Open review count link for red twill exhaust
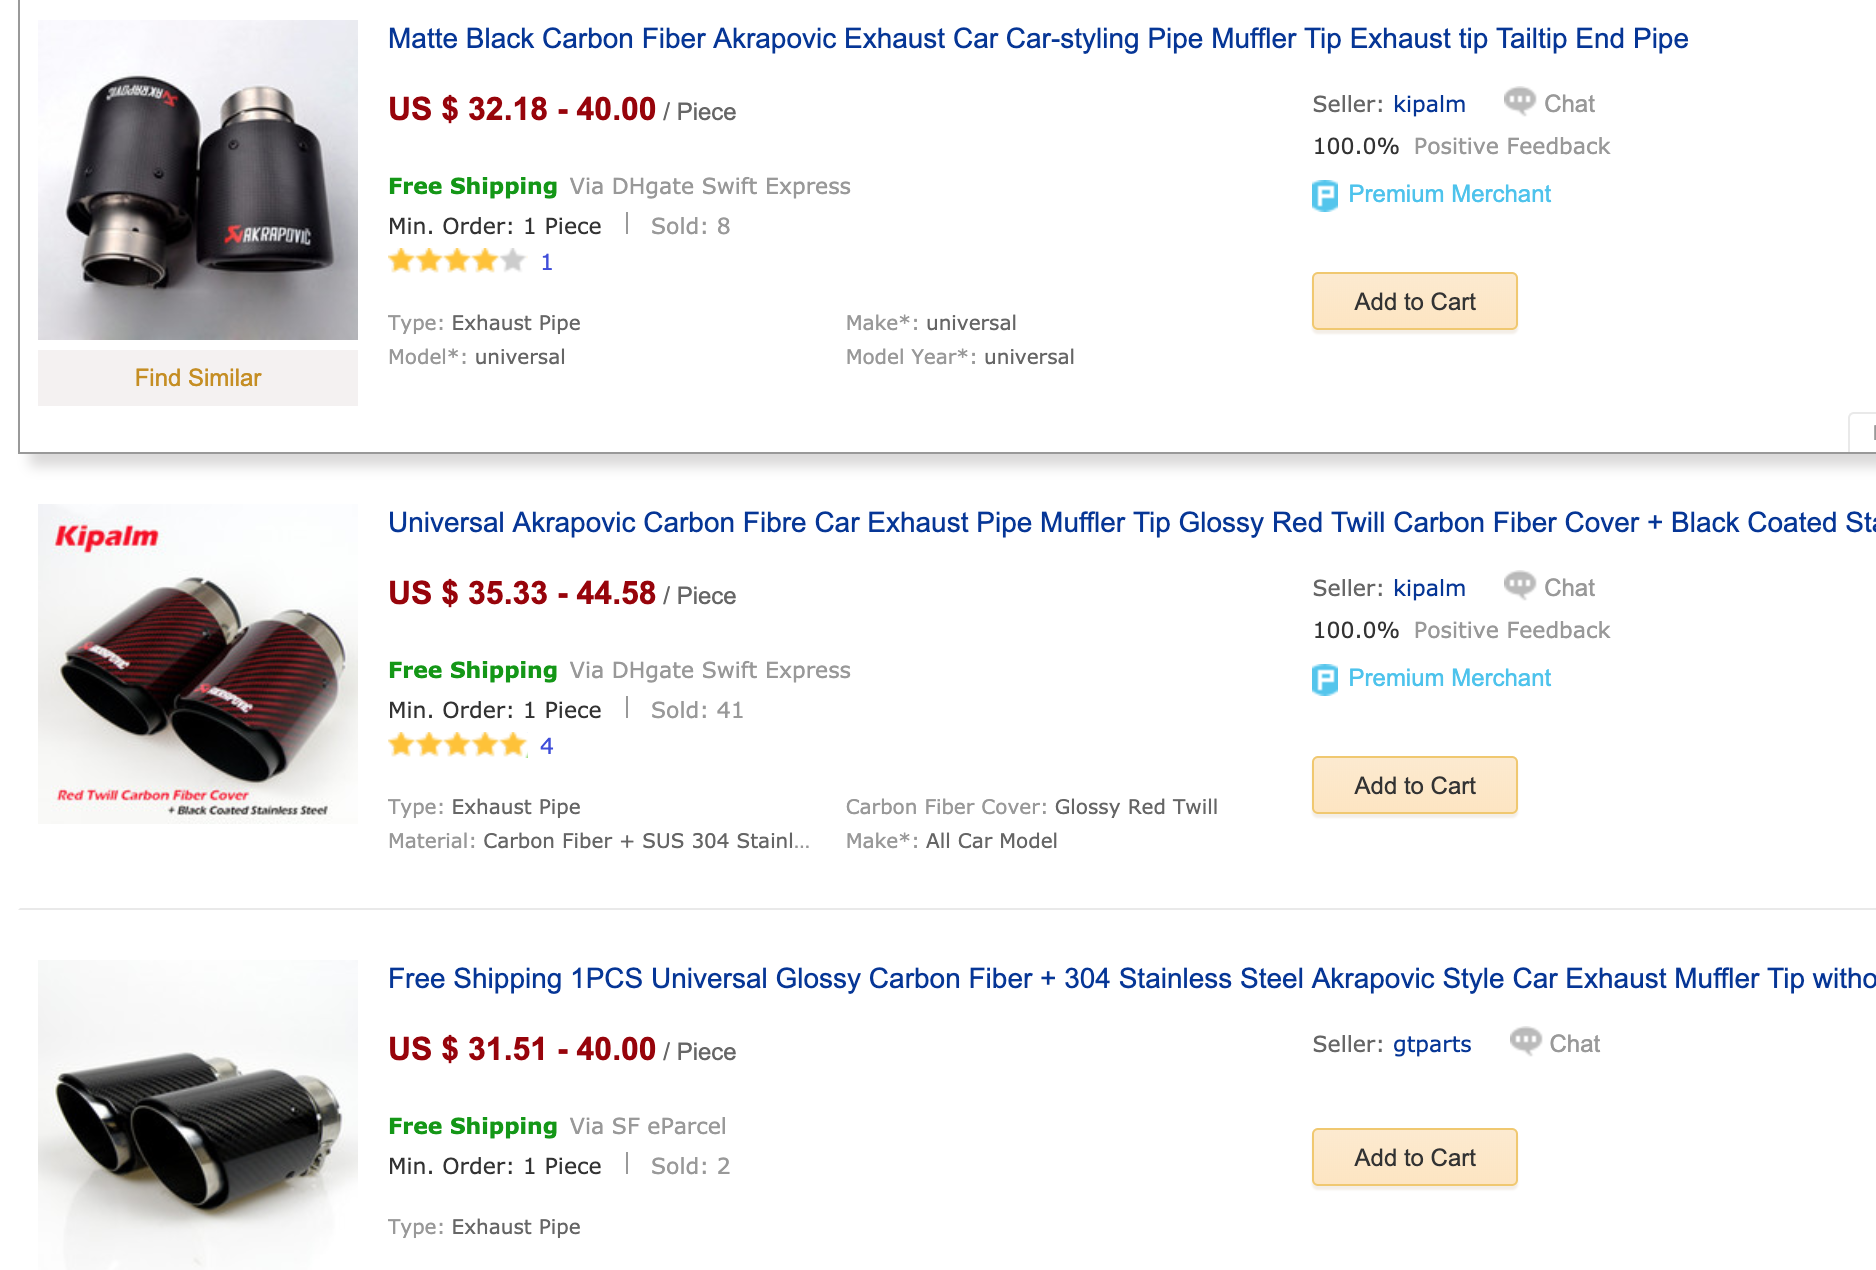This screenshot has width=1876, height=1270. point(546,746)
